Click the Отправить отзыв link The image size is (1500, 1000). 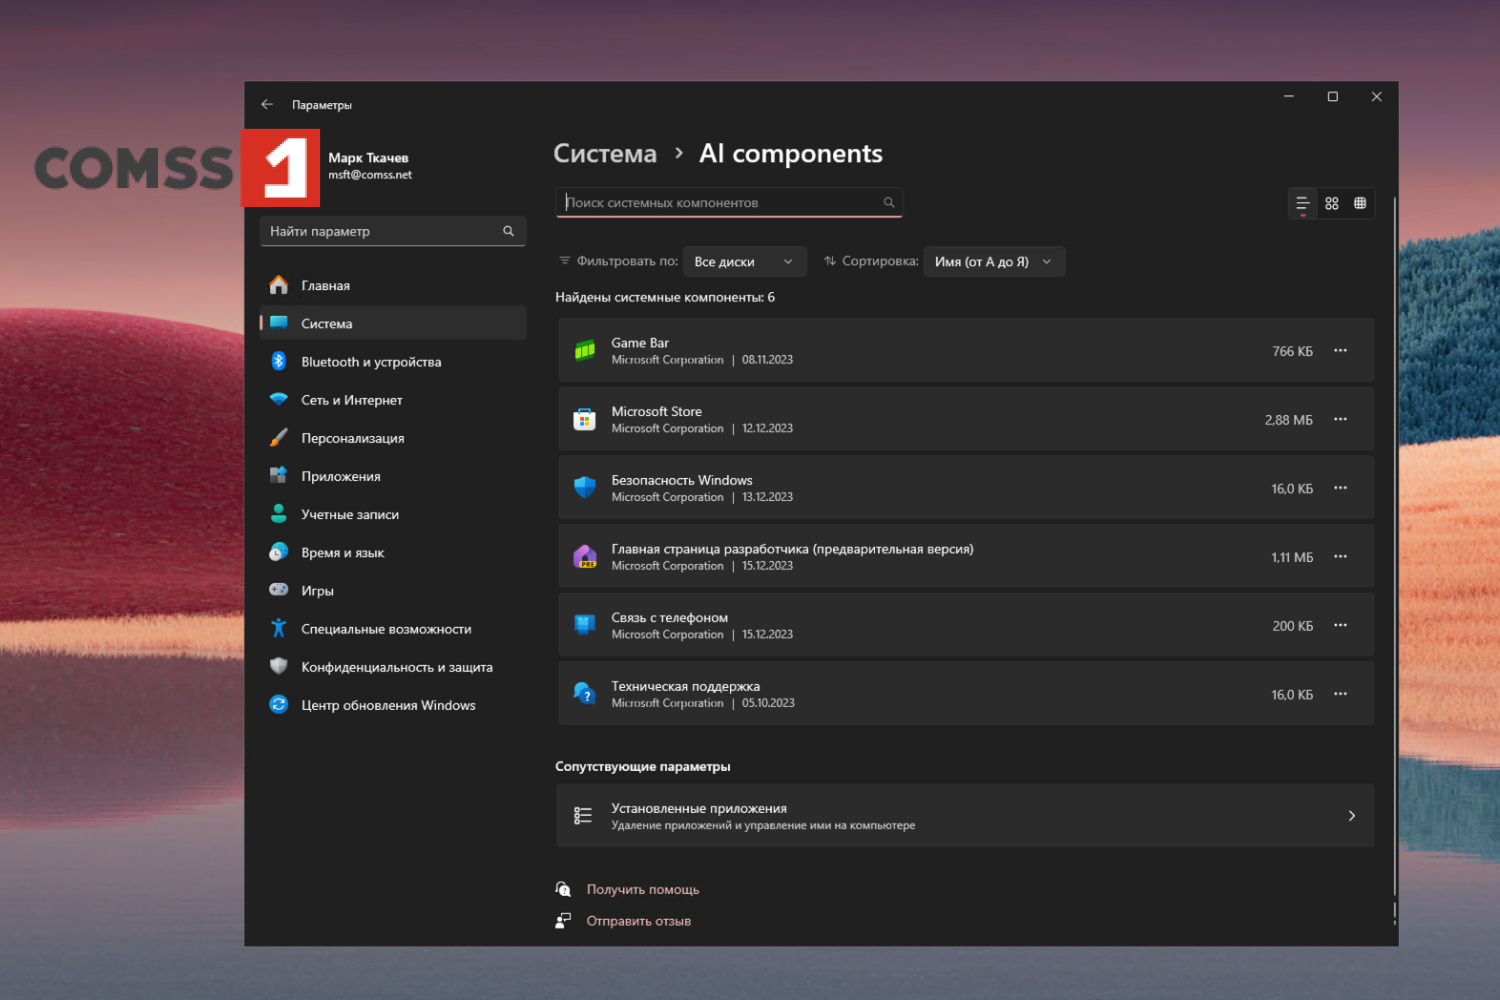click(639, 921)
